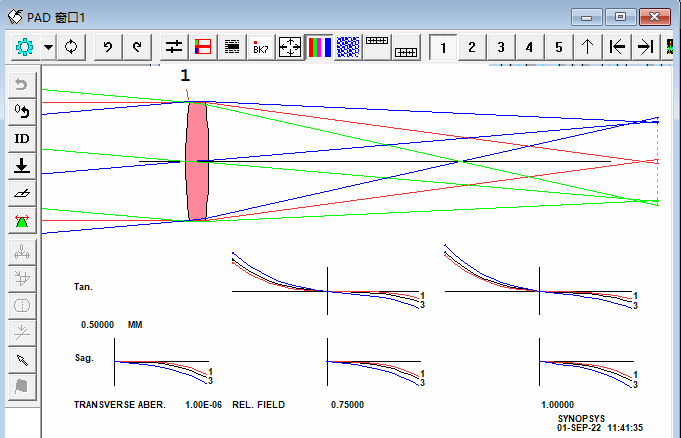Open the sliders adjustment icon

(174, 47)
